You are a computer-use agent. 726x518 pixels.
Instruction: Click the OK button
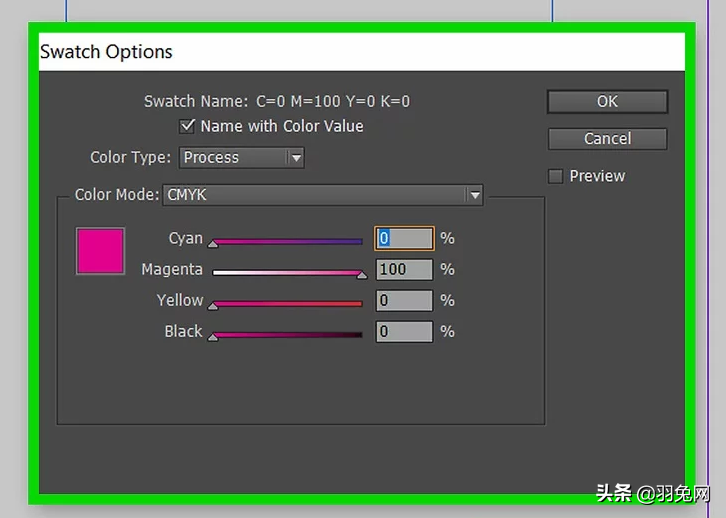point(607,101)
